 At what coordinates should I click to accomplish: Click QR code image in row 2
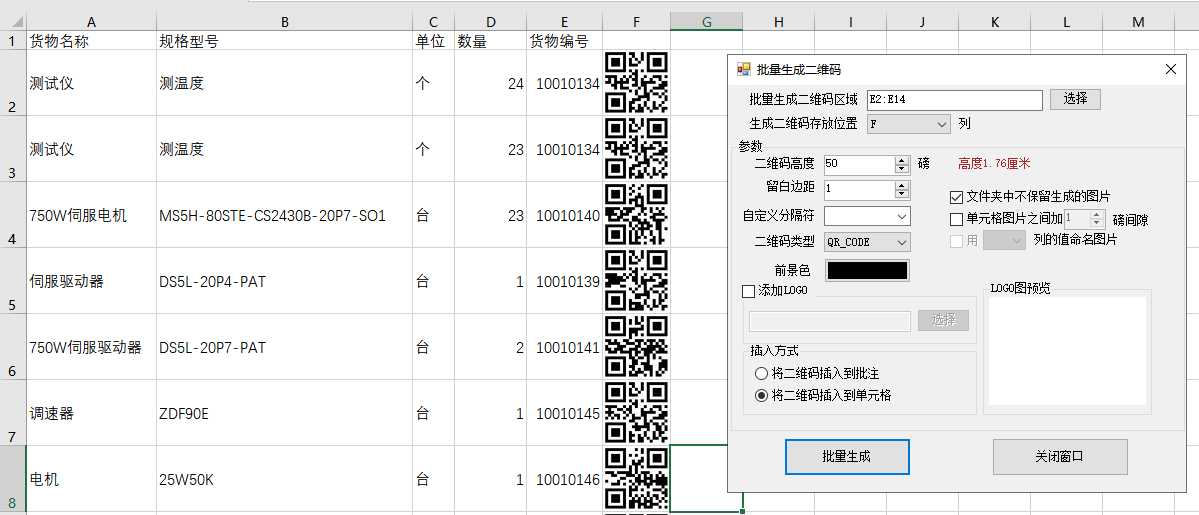point(636,83)
